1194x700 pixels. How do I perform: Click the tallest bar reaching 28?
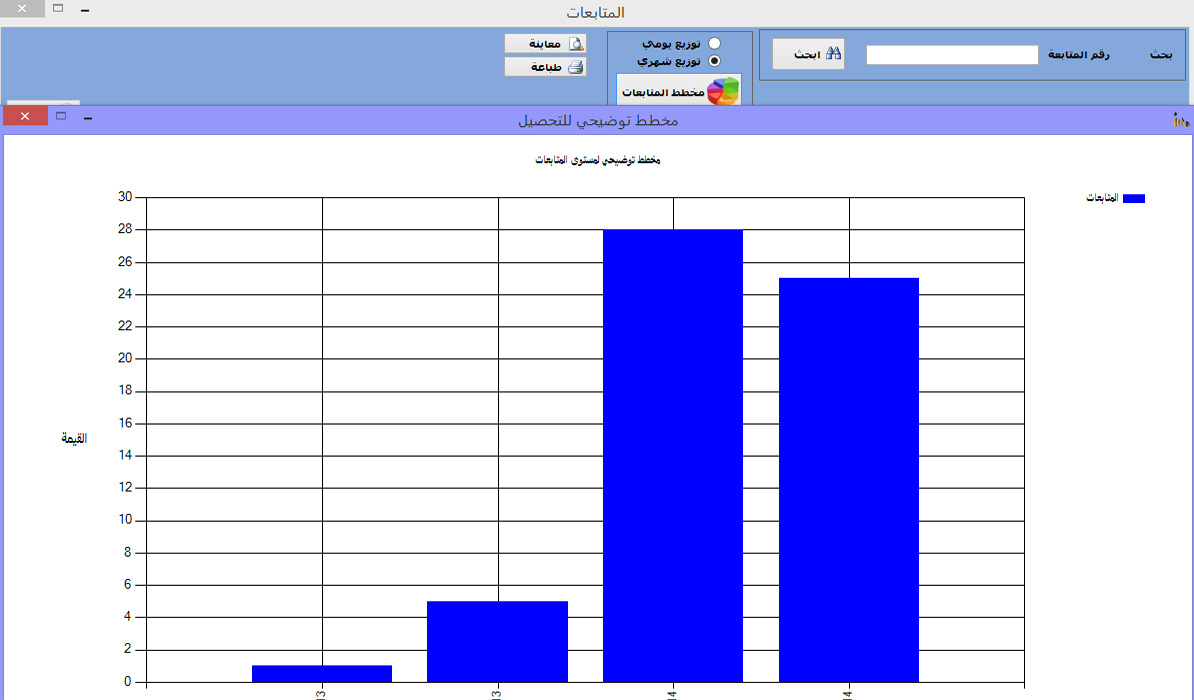pyautogui.click(x=673, y=455)
